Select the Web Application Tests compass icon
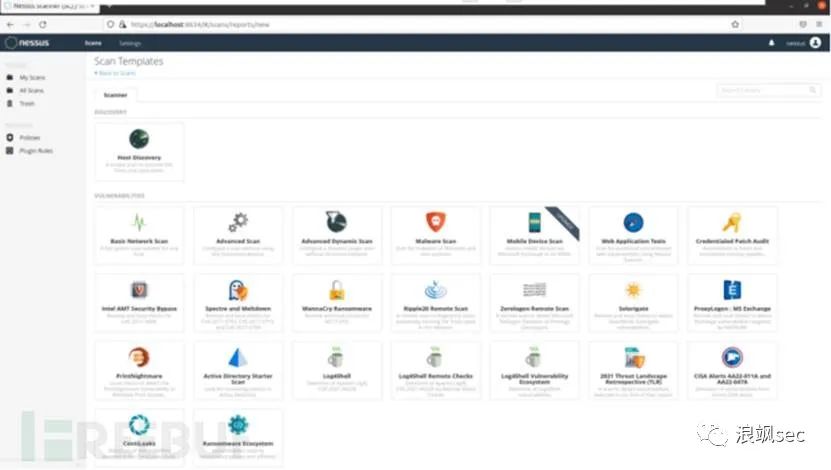This screenshot has height=470, width=831. pos(633,222)
